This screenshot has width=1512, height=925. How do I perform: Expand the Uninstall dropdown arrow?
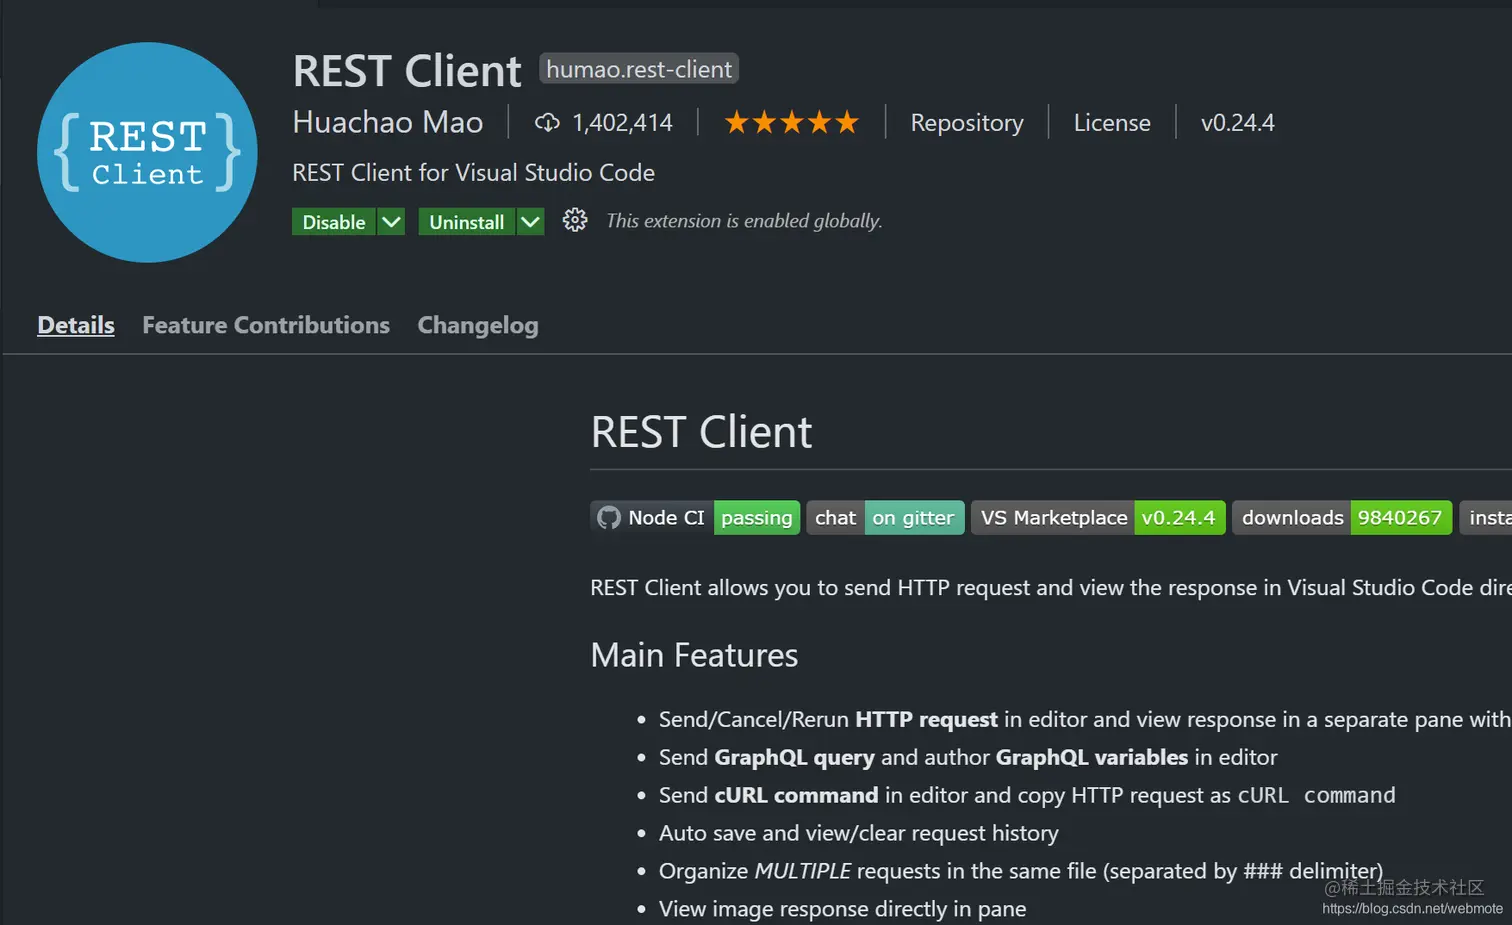(530, 222)
